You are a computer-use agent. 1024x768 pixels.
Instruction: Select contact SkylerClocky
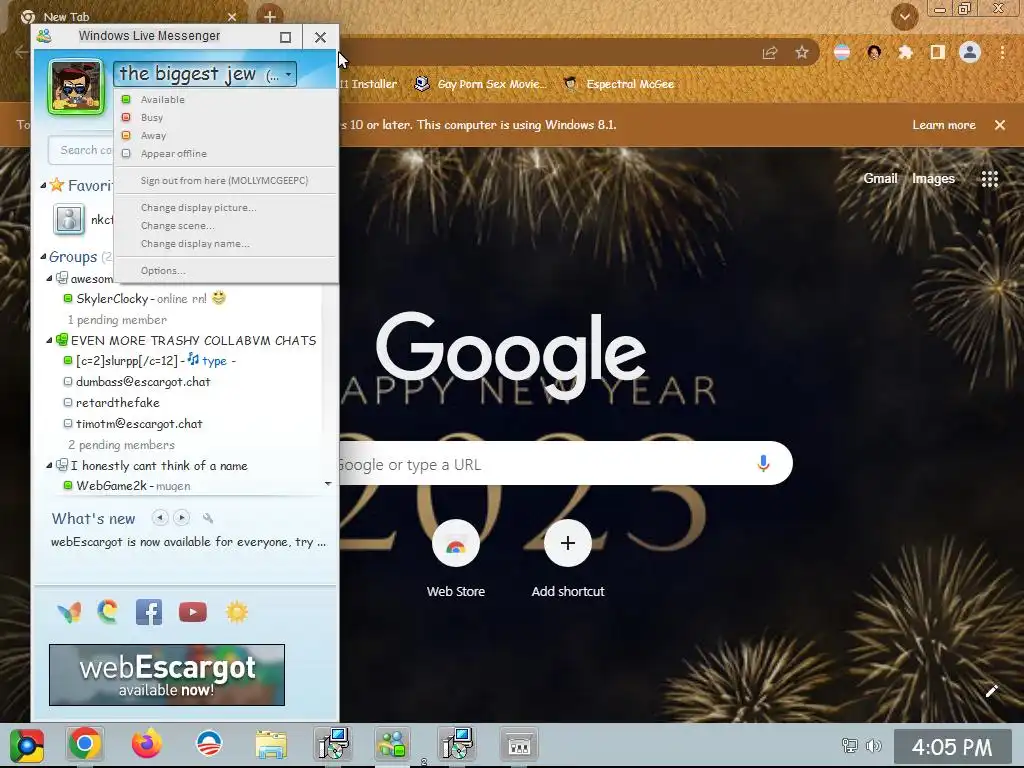point(112,298)
